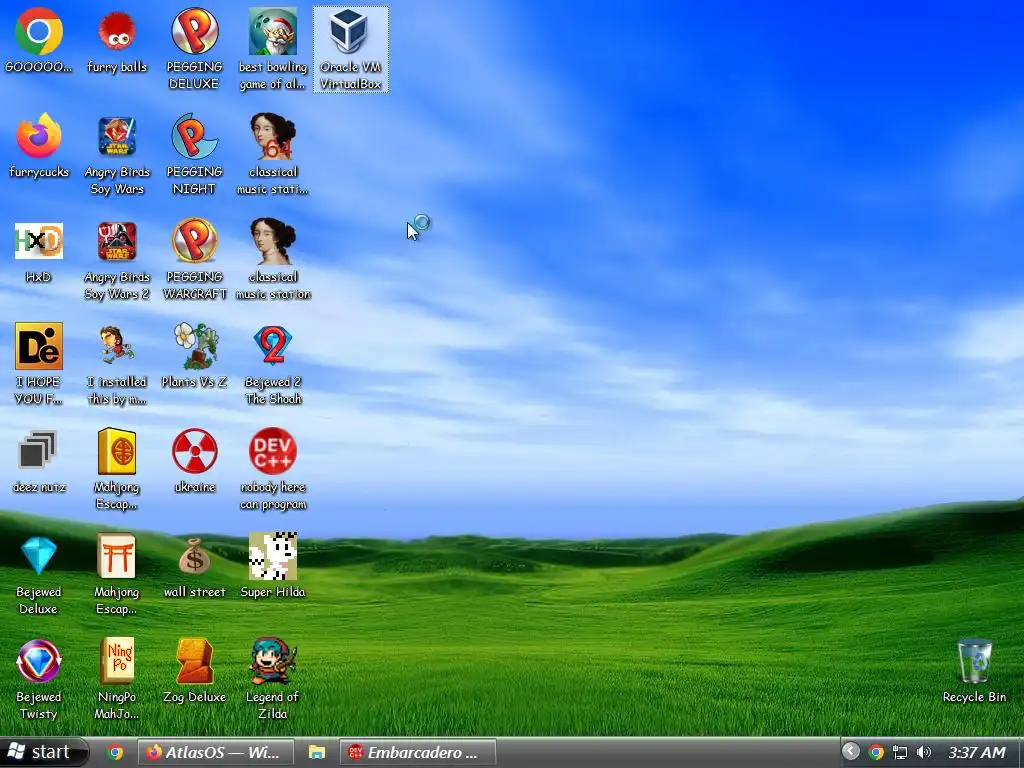This screenshot has height=768, width=1024.
Task: Launch the furry balls game icon
Action: [117, 31]
